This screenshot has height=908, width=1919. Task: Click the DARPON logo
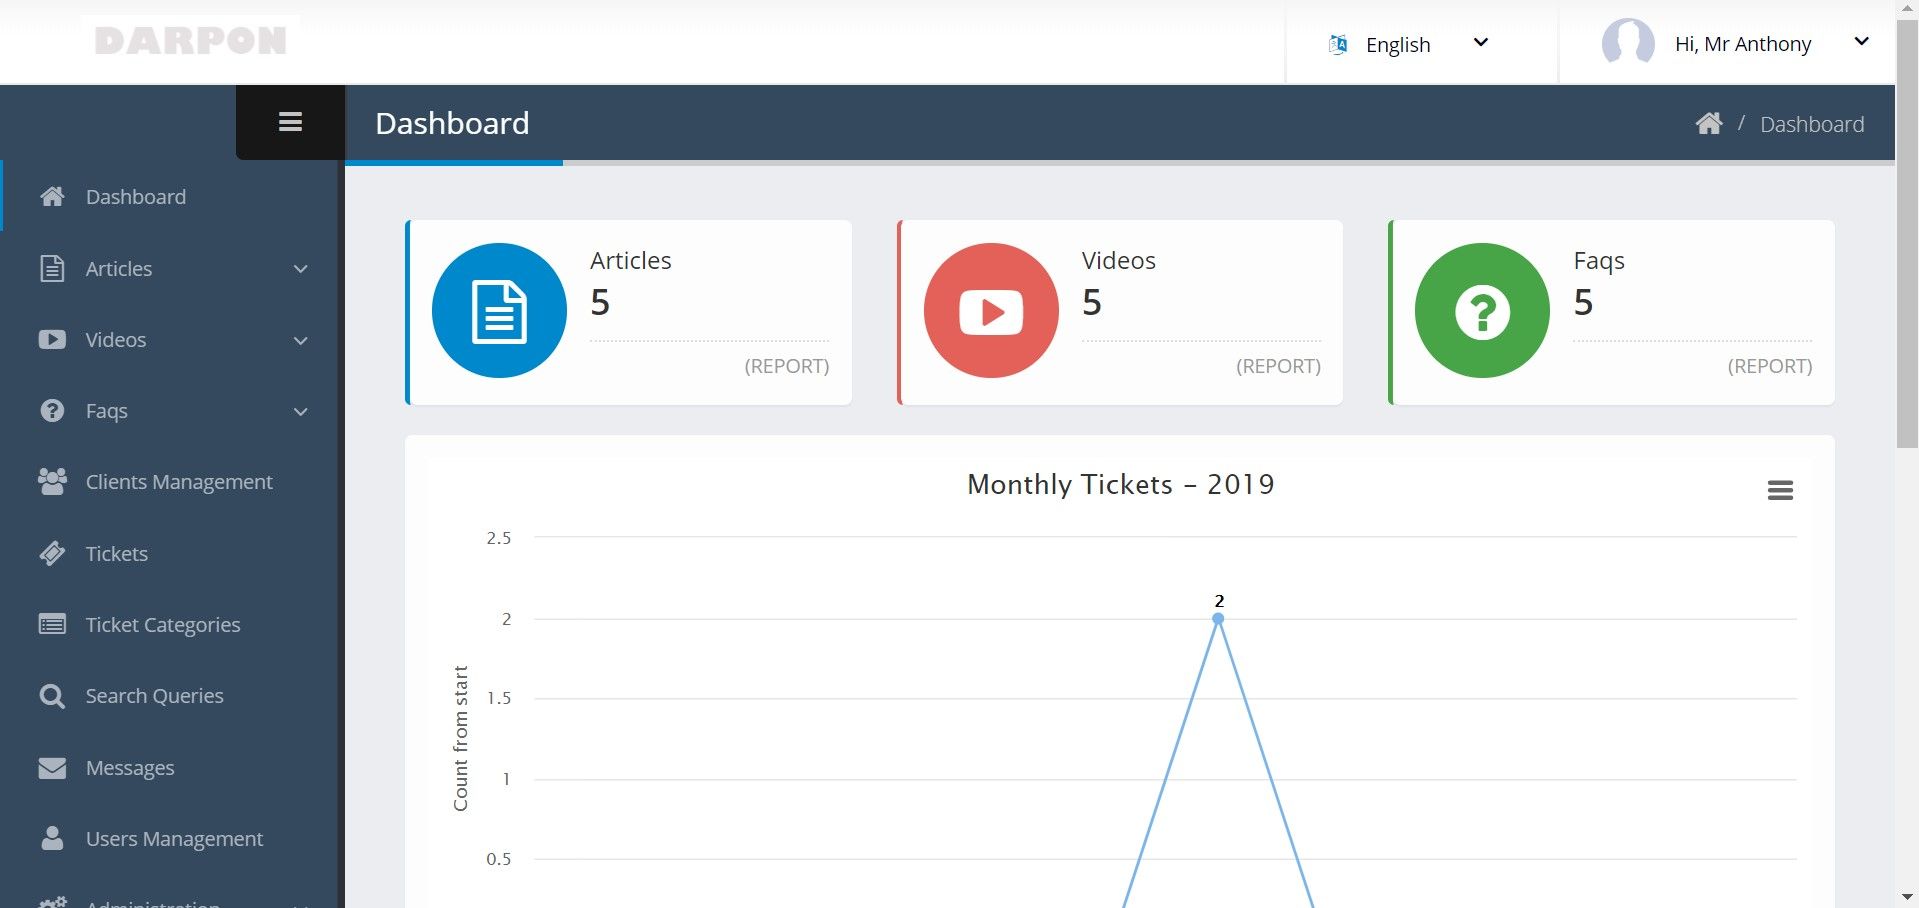(191, 40)
